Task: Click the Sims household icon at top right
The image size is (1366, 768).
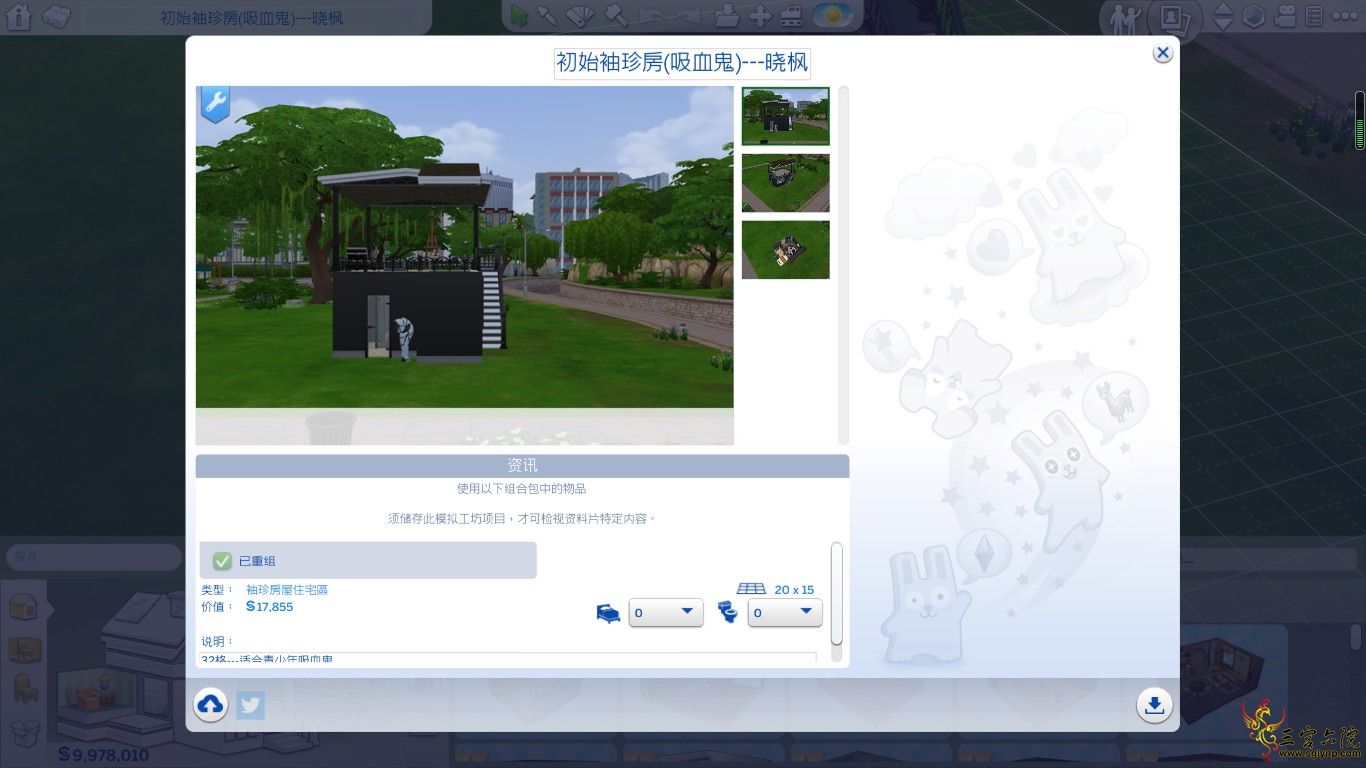Action: tap(1124, 19)
